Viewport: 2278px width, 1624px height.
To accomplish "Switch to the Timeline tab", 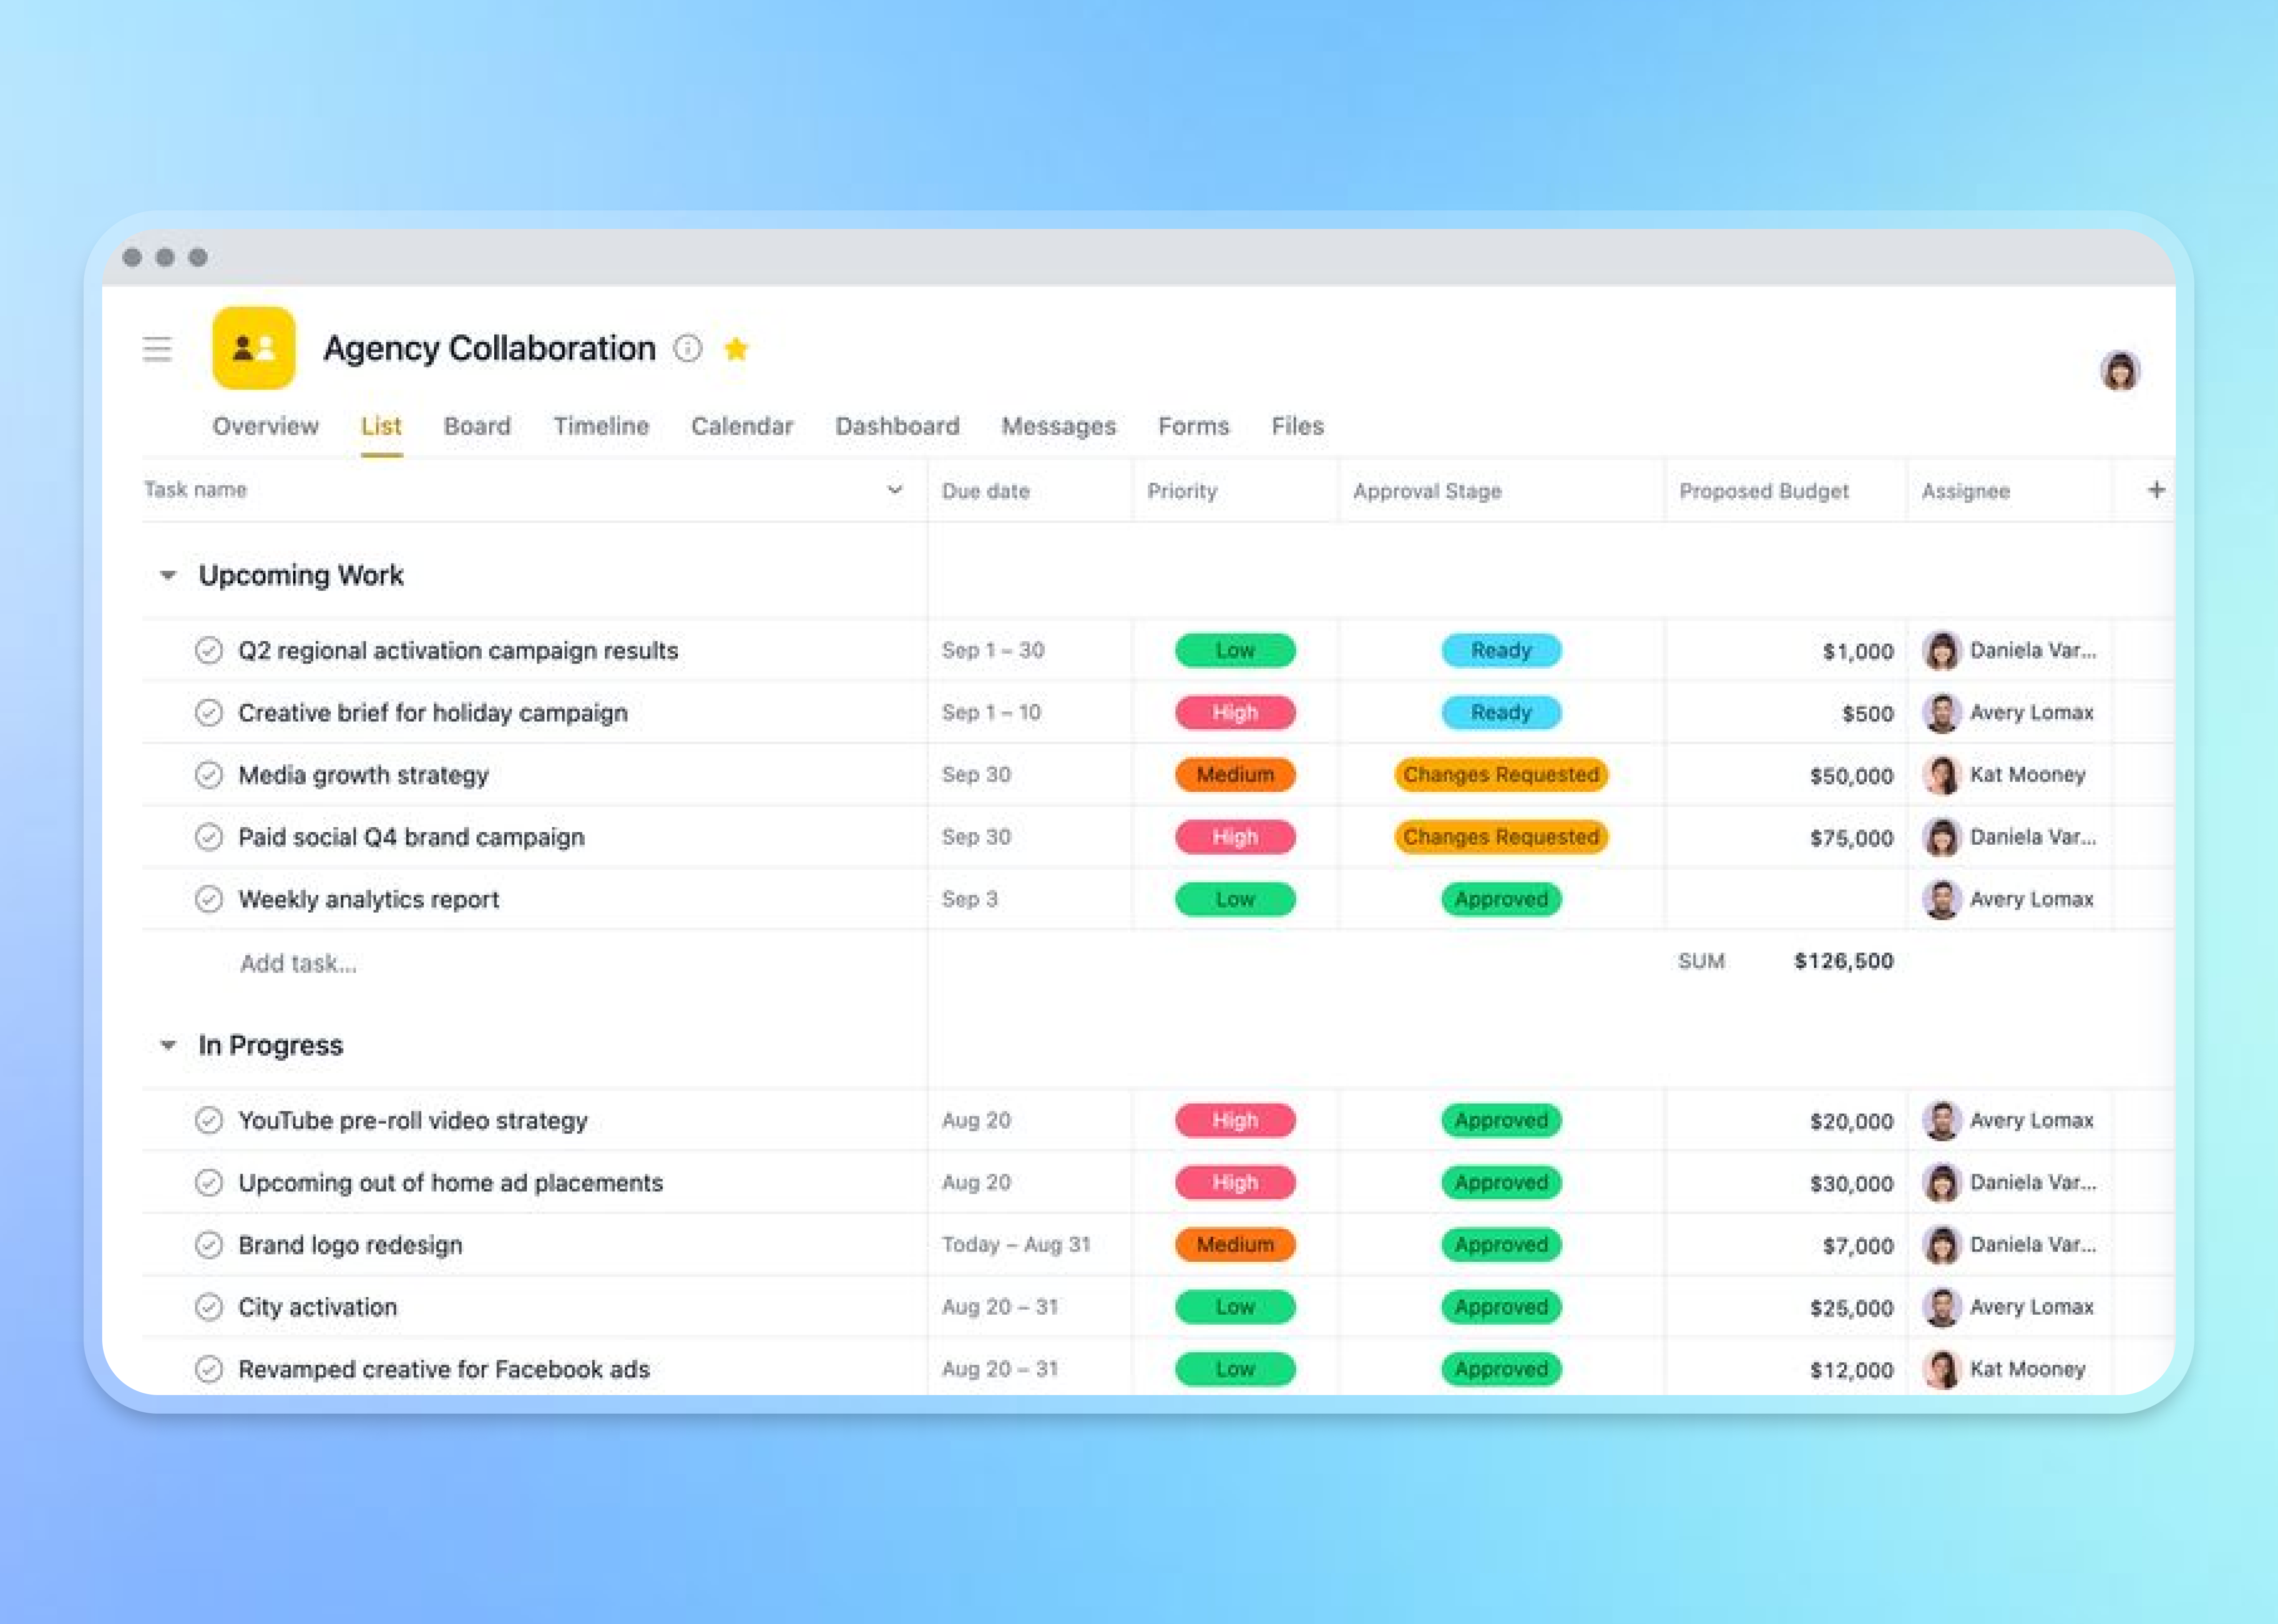I will pyautogui.click(x=601, y=426).
